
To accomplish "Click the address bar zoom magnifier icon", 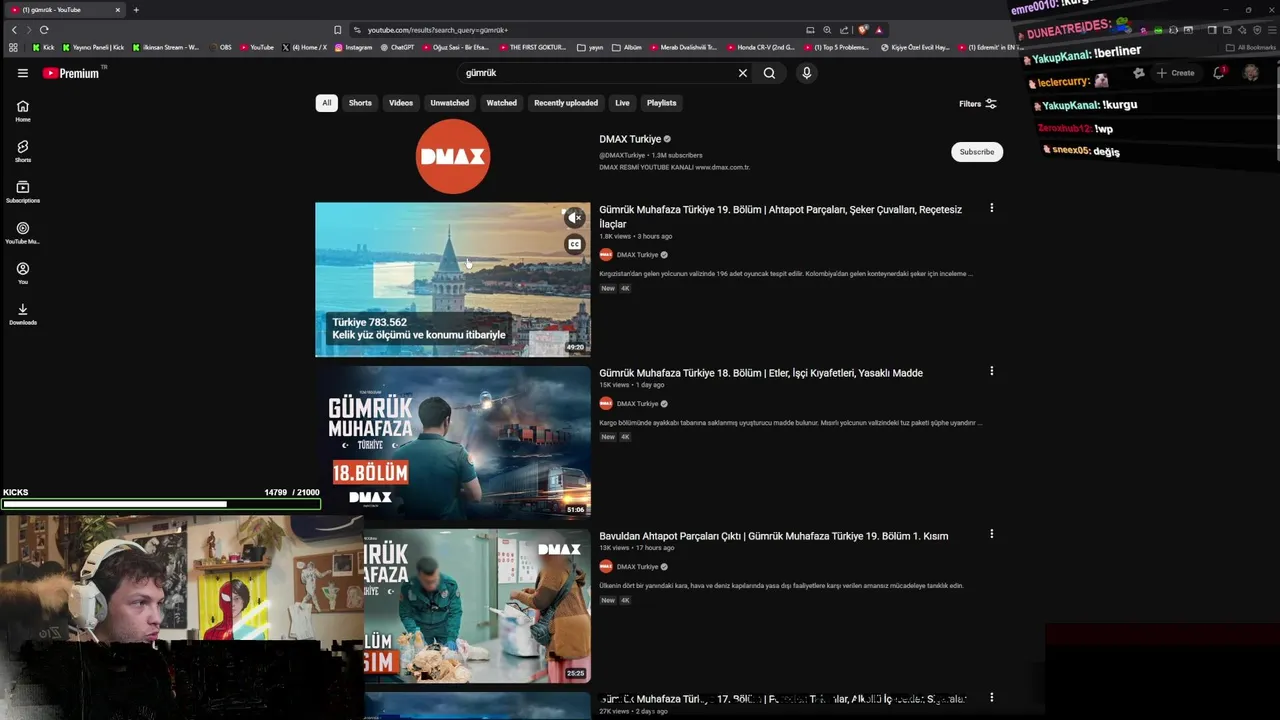I will pyautogui.click(x=827, y=30).
